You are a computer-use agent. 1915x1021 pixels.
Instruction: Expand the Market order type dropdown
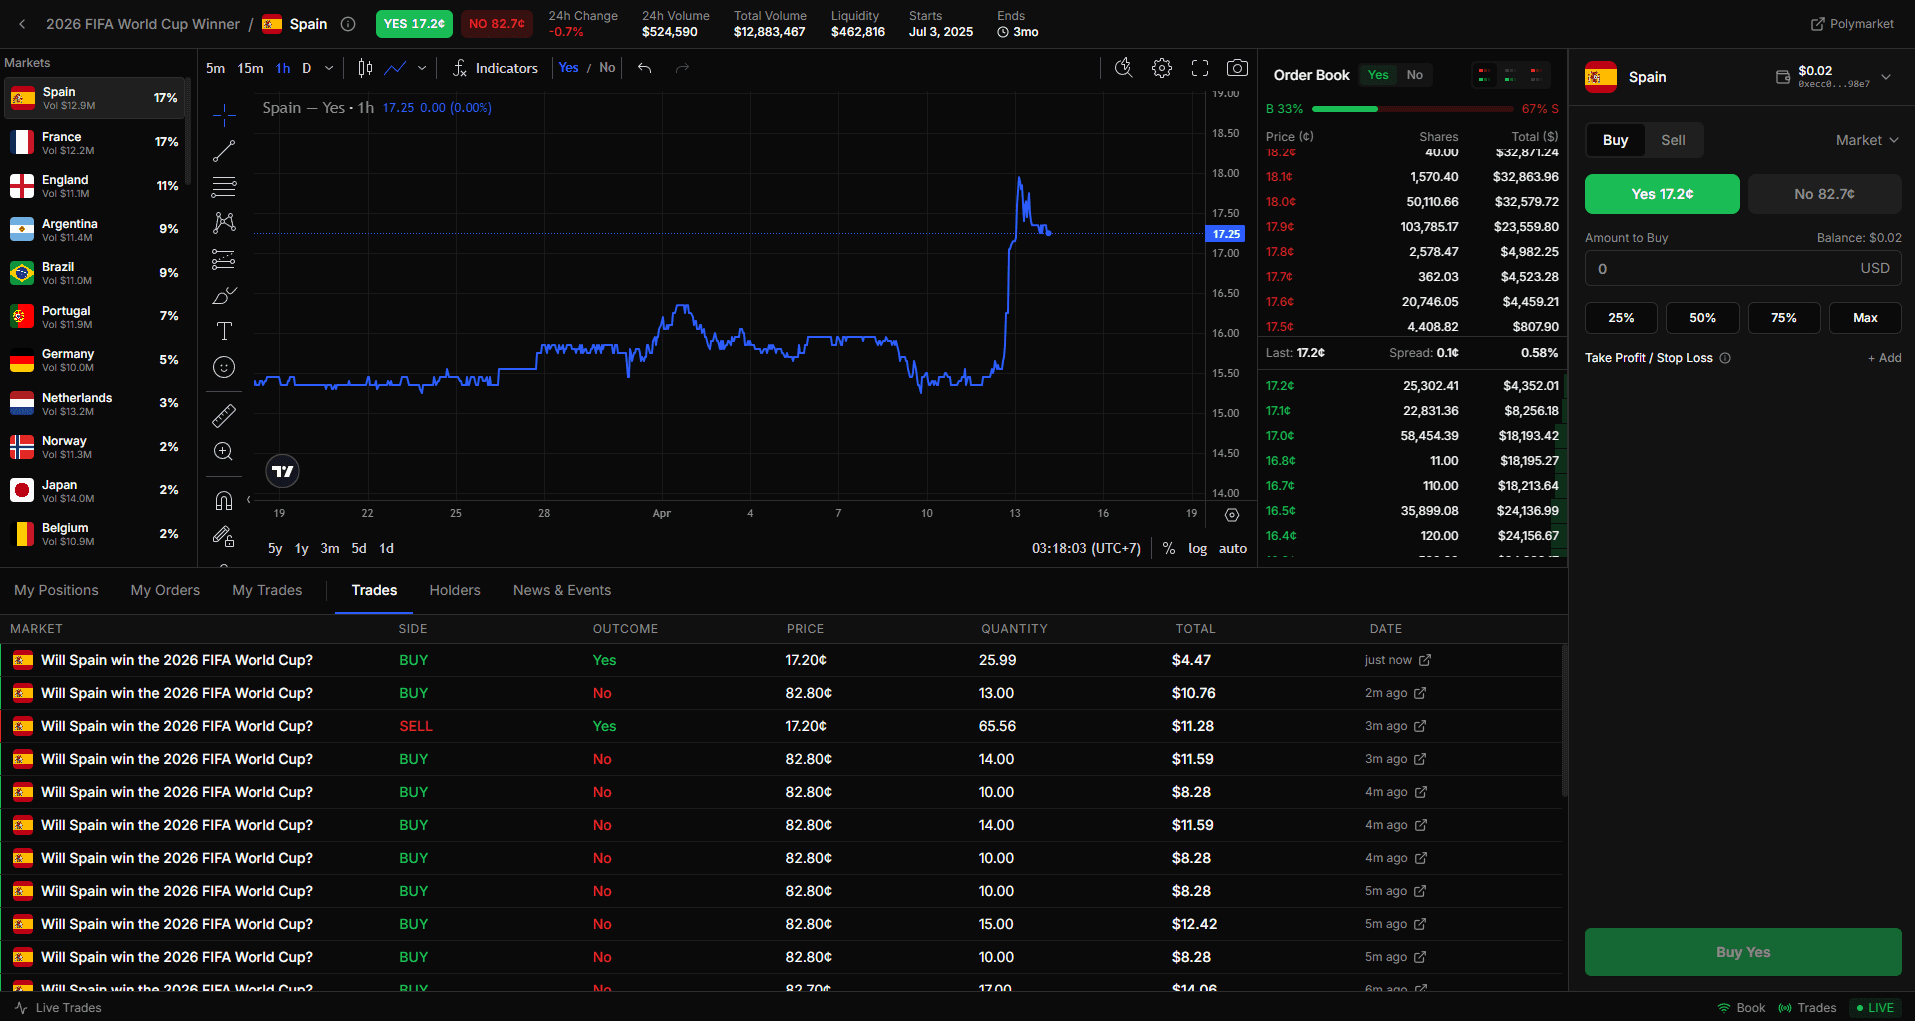point(1866,140)
